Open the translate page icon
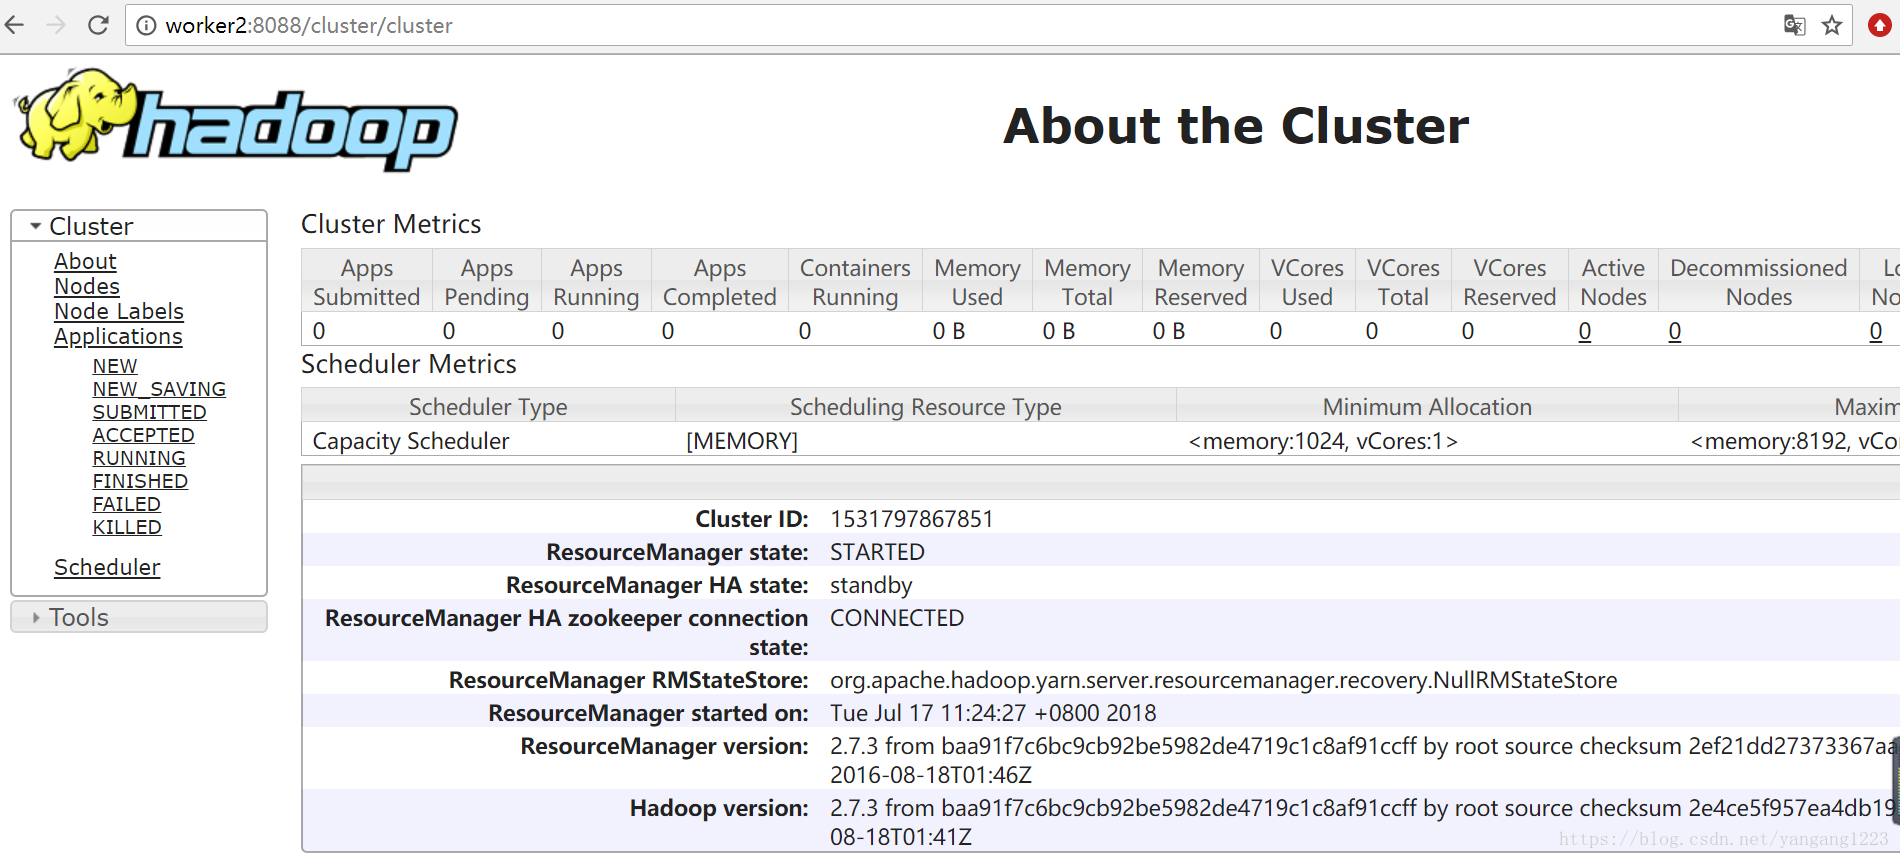 (x=1795, y=25)
